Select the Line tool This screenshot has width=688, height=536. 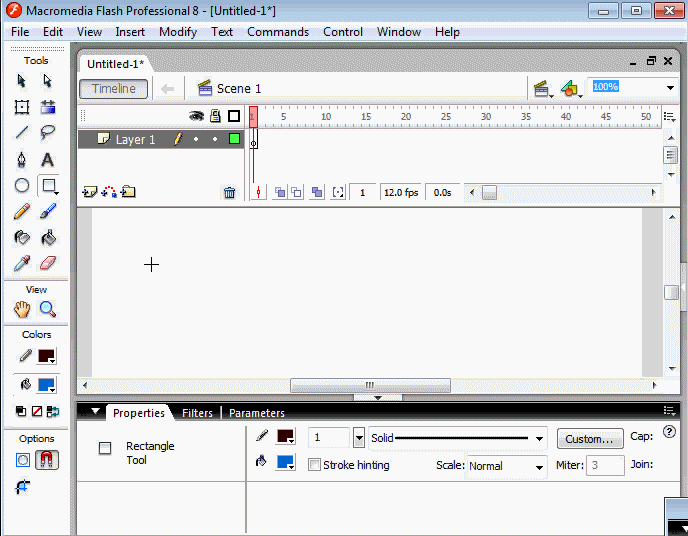point(22,132)
